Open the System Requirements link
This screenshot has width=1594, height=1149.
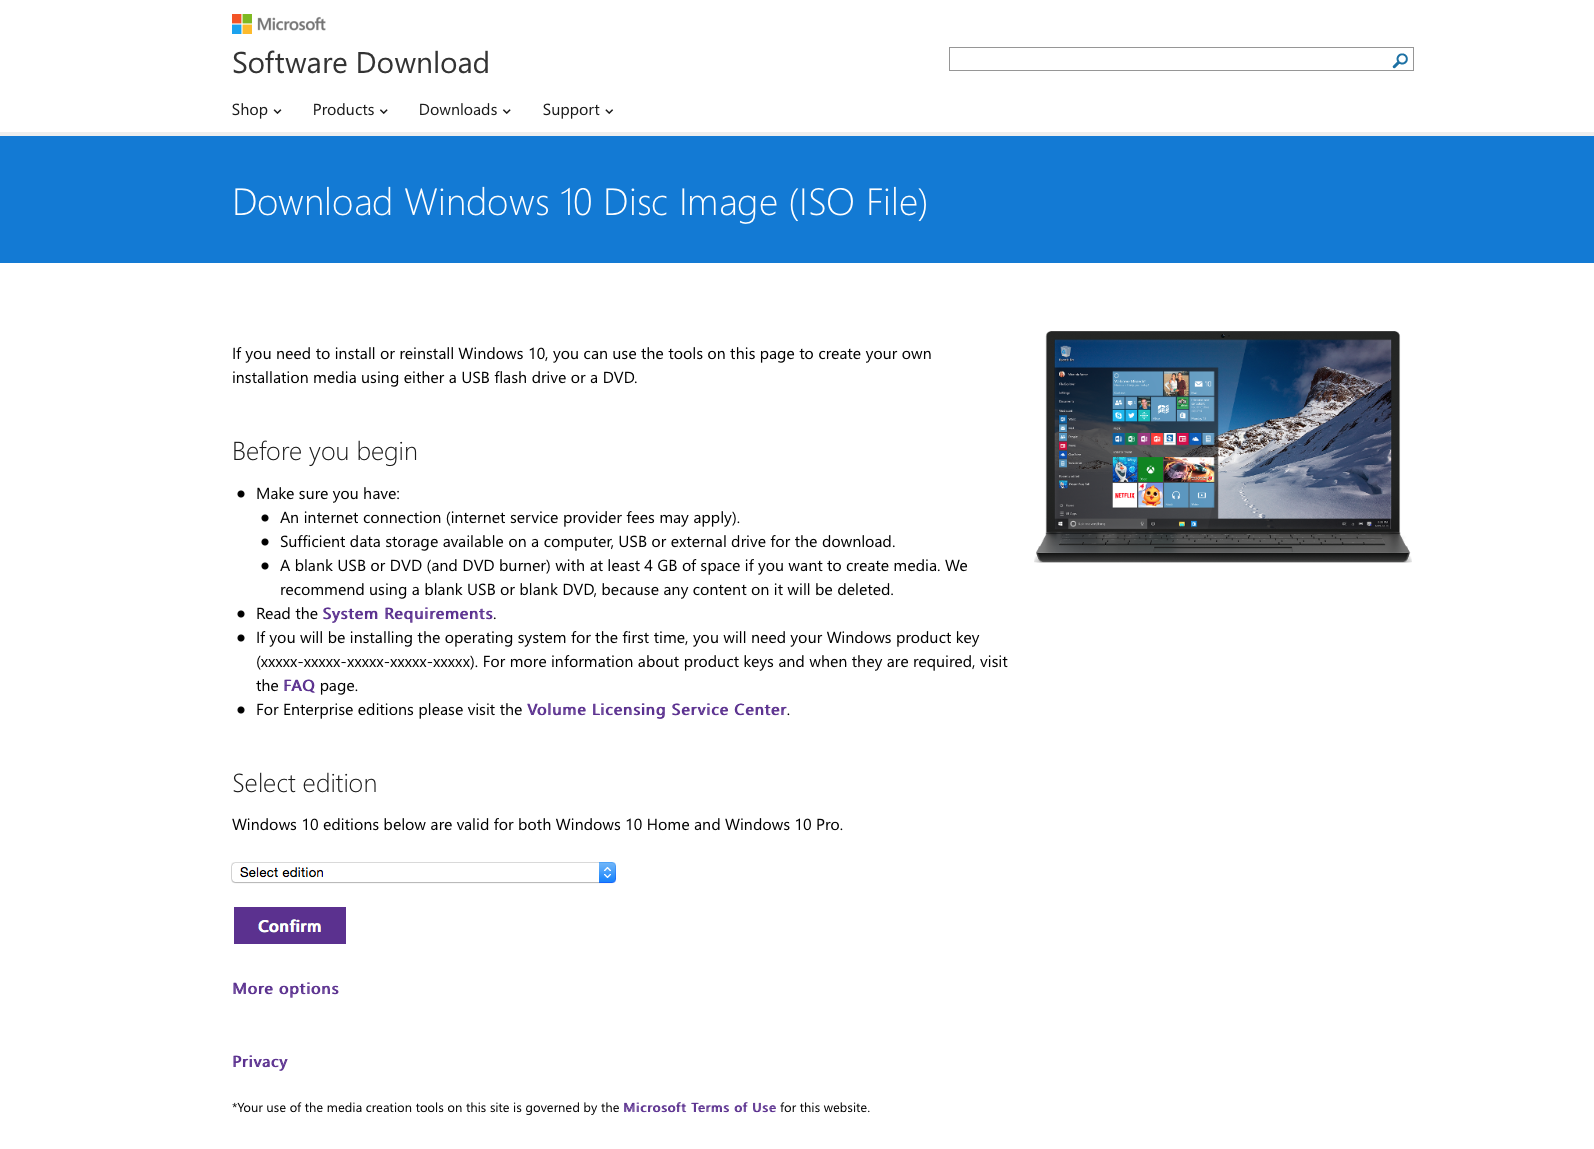(407, 614)
